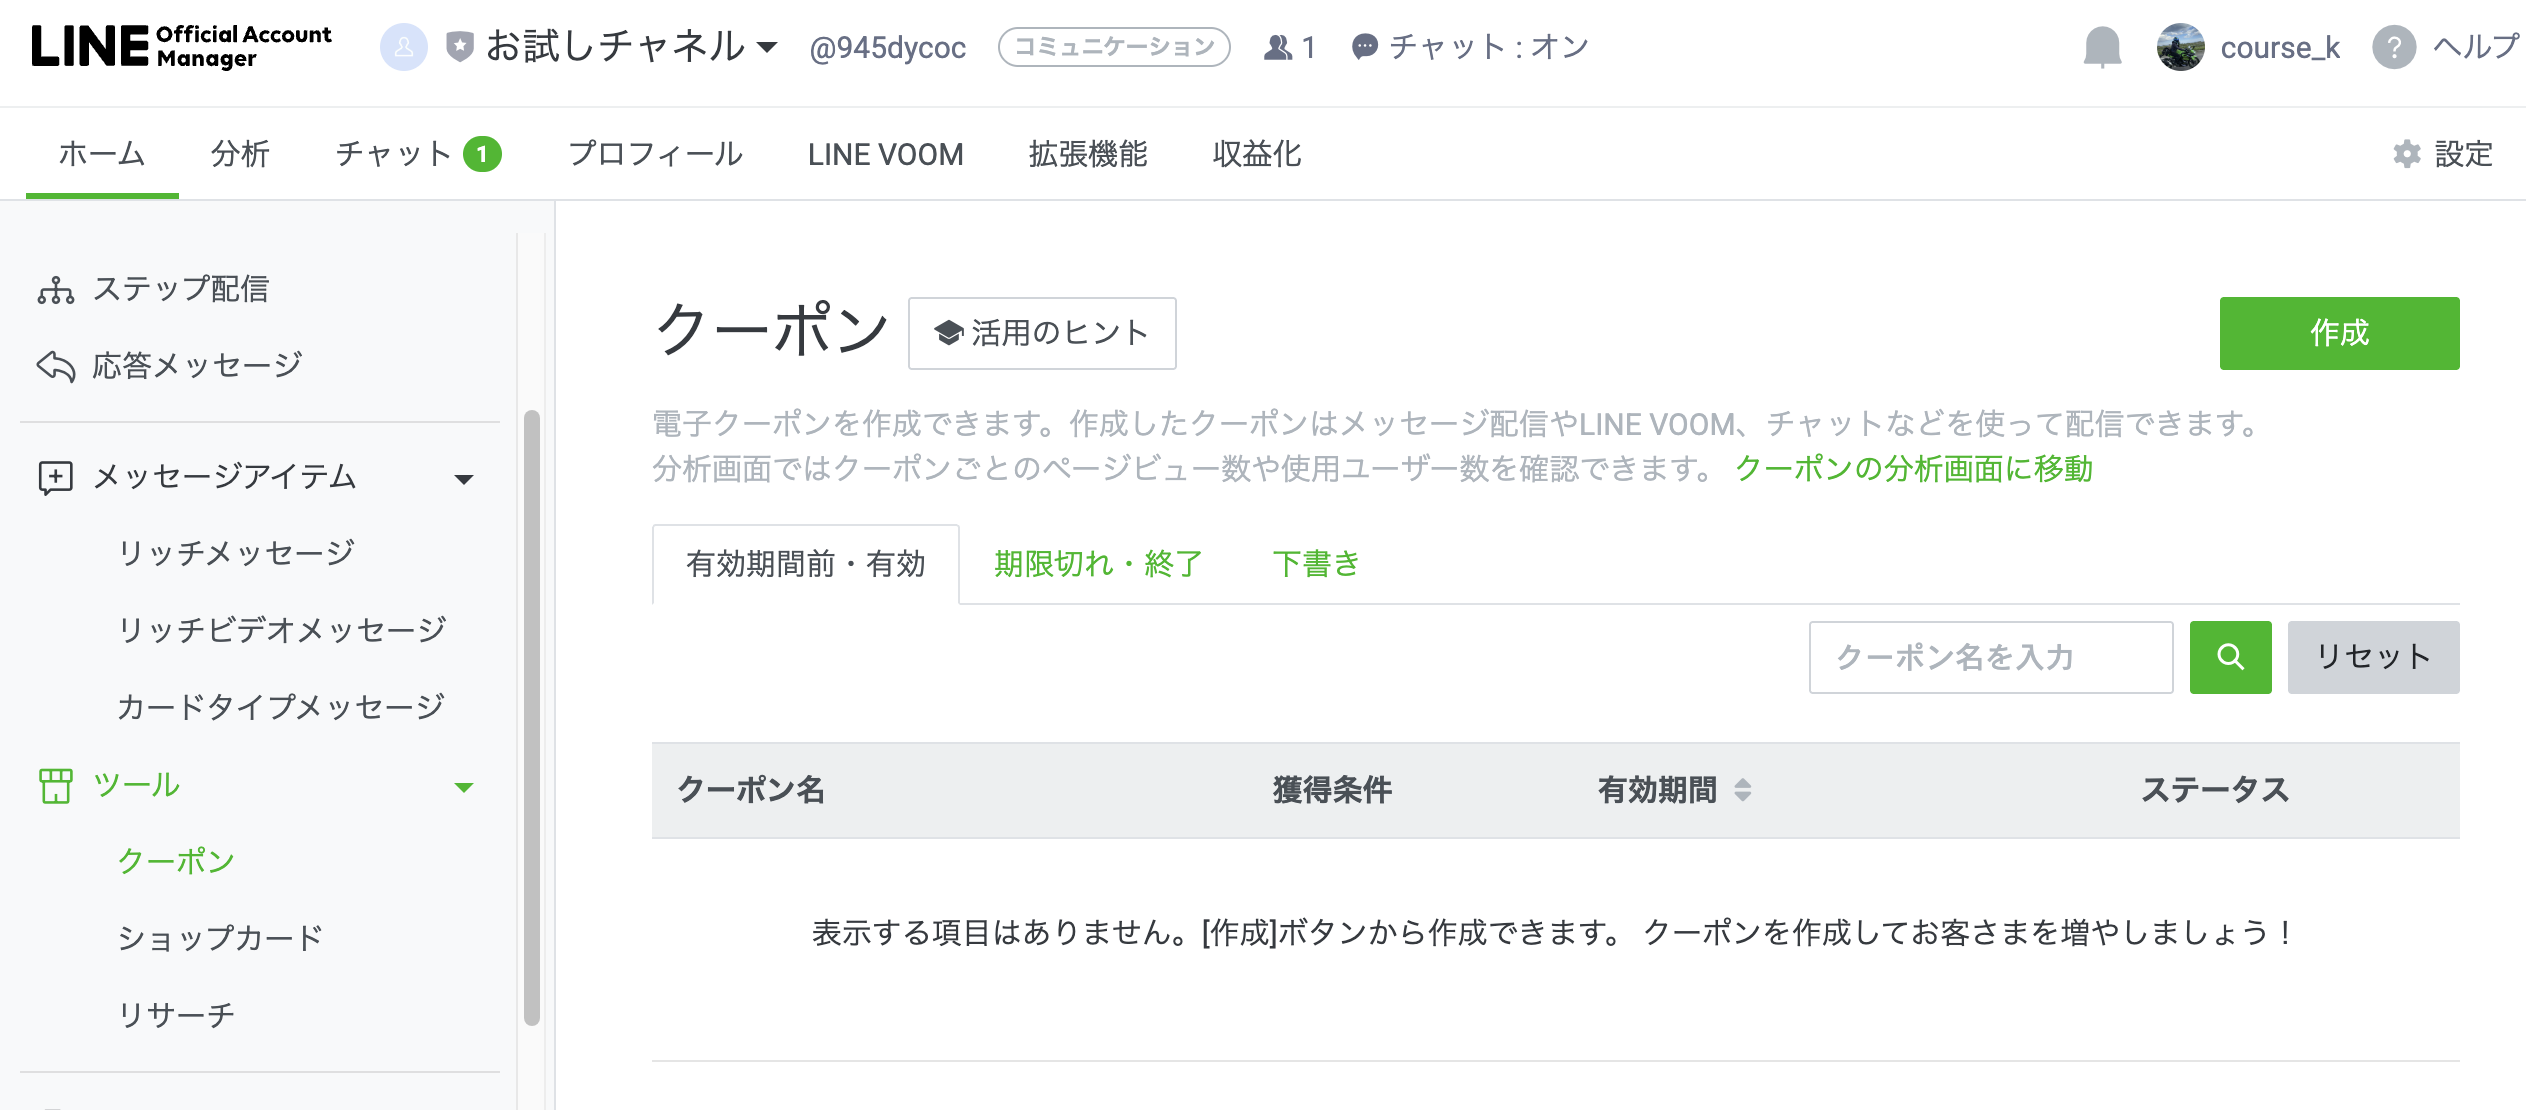Open リサーチ in the sidebar
Image resolution: width=2526 pixels, height=1110 pixels.
(x=176, y=1015)
